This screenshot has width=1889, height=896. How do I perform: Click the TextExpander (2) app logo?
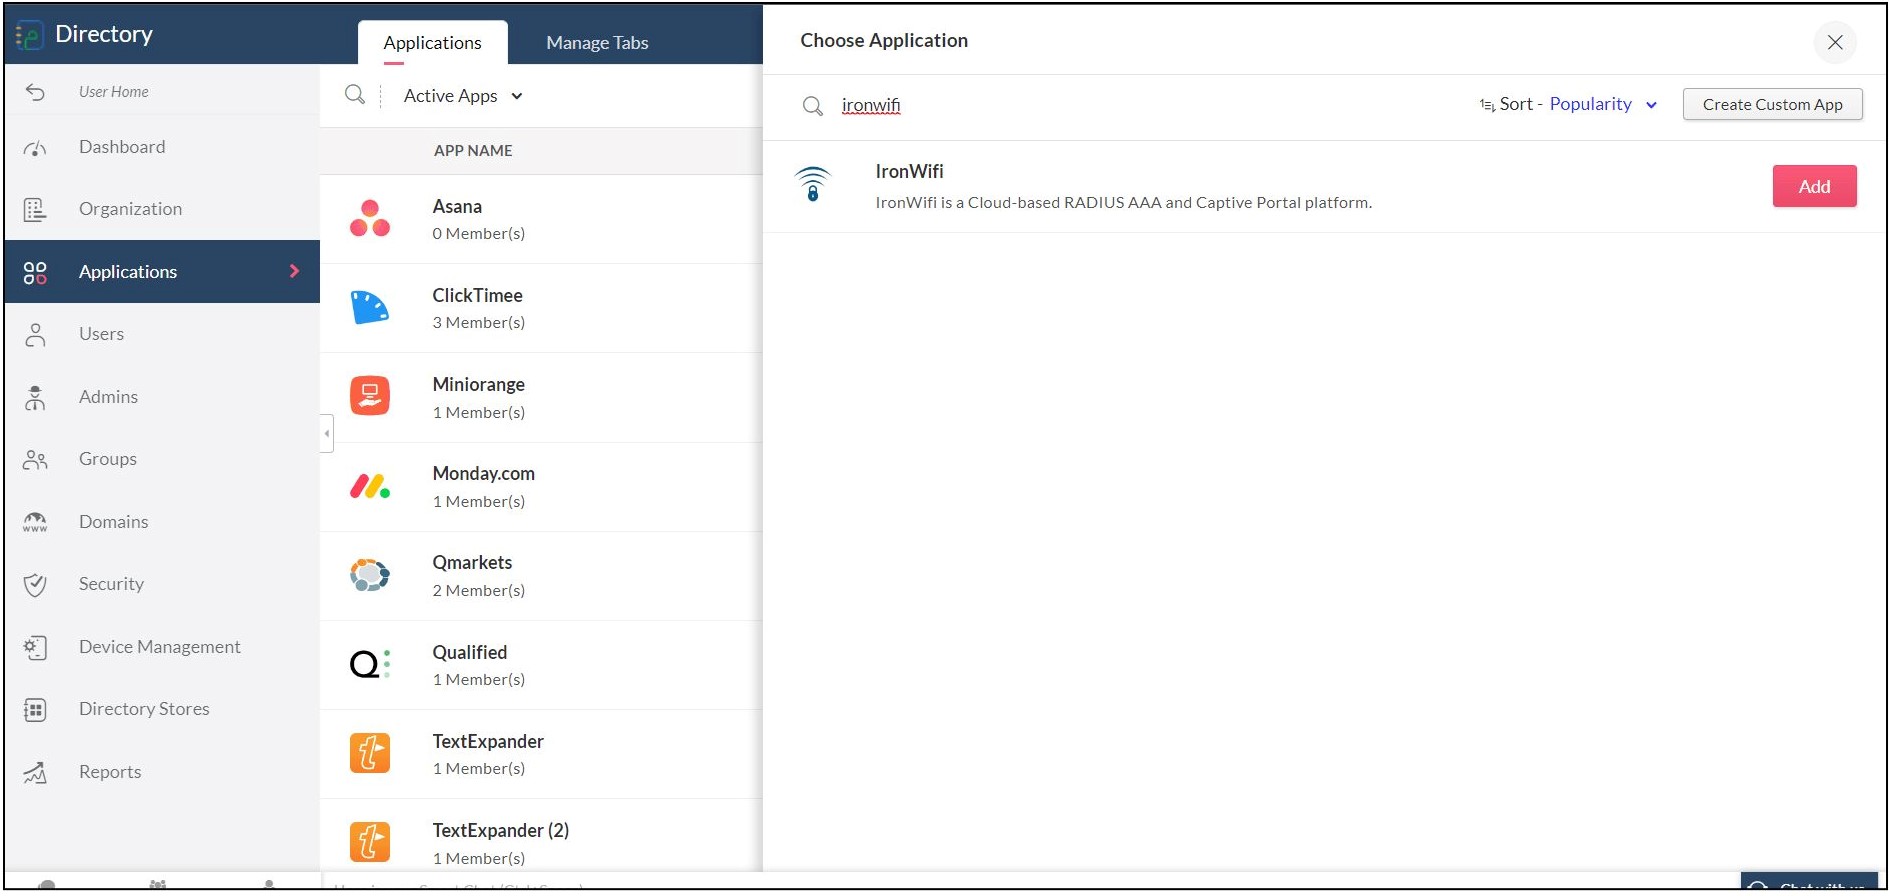point(370,842)
